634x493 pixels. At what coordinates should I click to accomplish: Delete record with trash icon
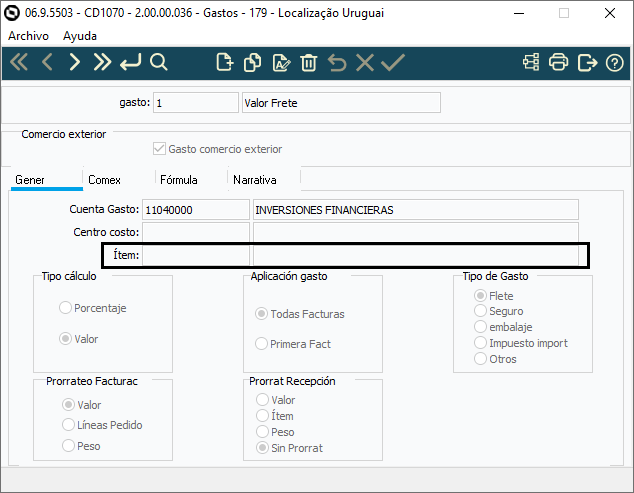click(309, 63)
